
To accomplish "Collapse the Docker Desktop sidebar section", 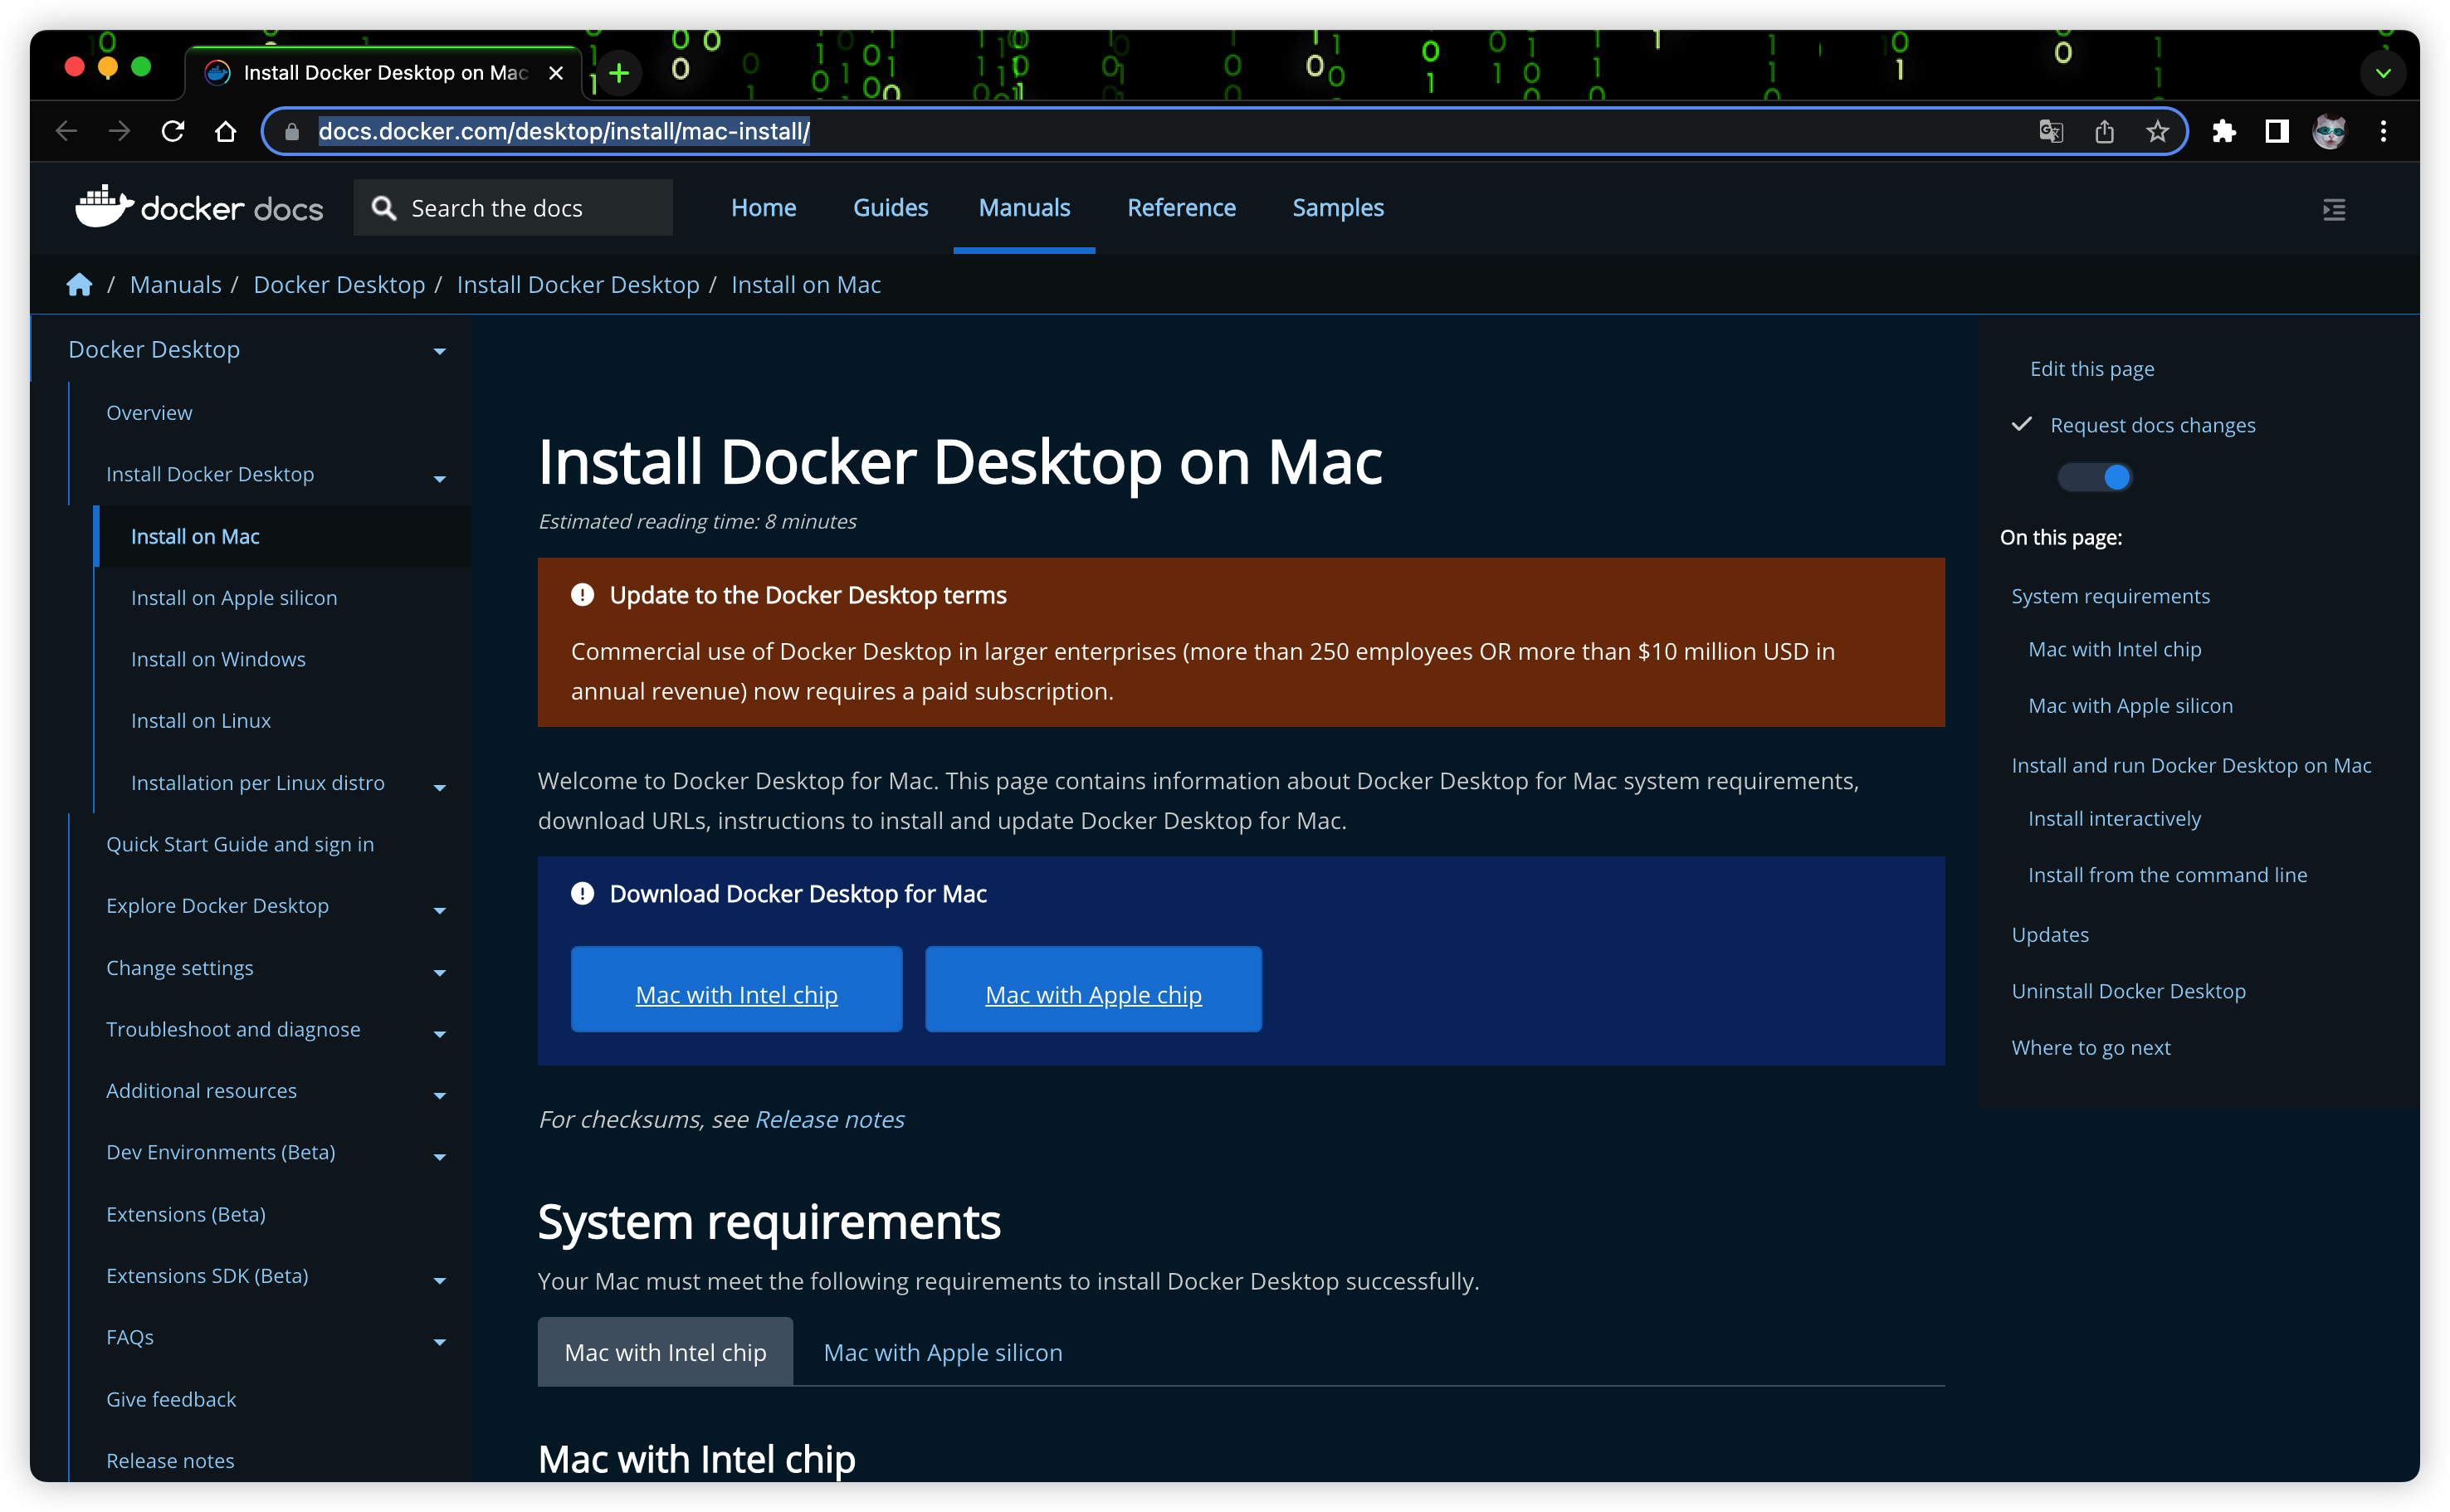I will tap(439, 351).
